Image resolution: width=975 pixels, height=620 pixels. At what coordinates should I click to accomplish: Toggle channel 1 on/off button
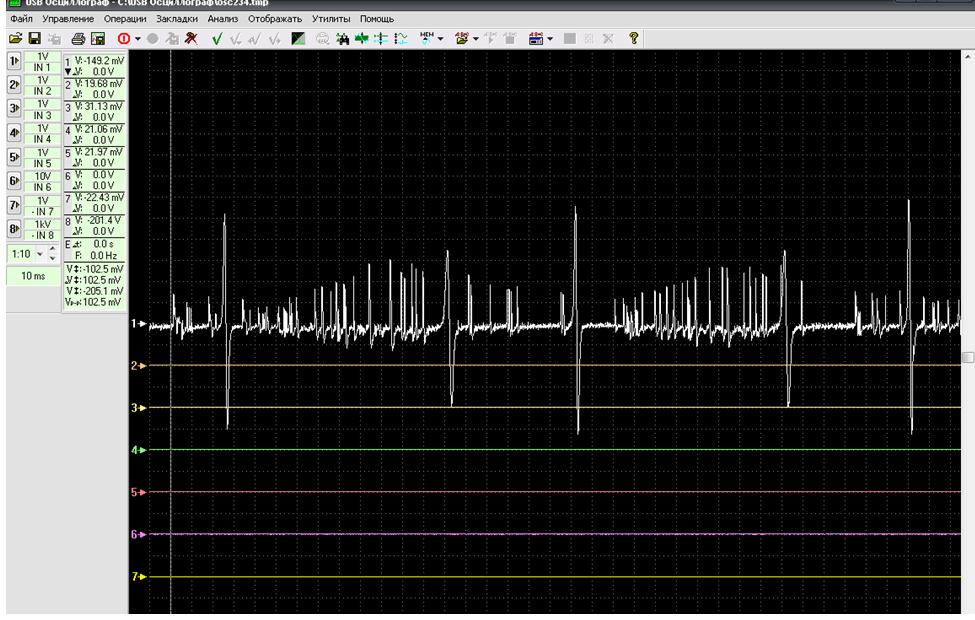point(14,61)
